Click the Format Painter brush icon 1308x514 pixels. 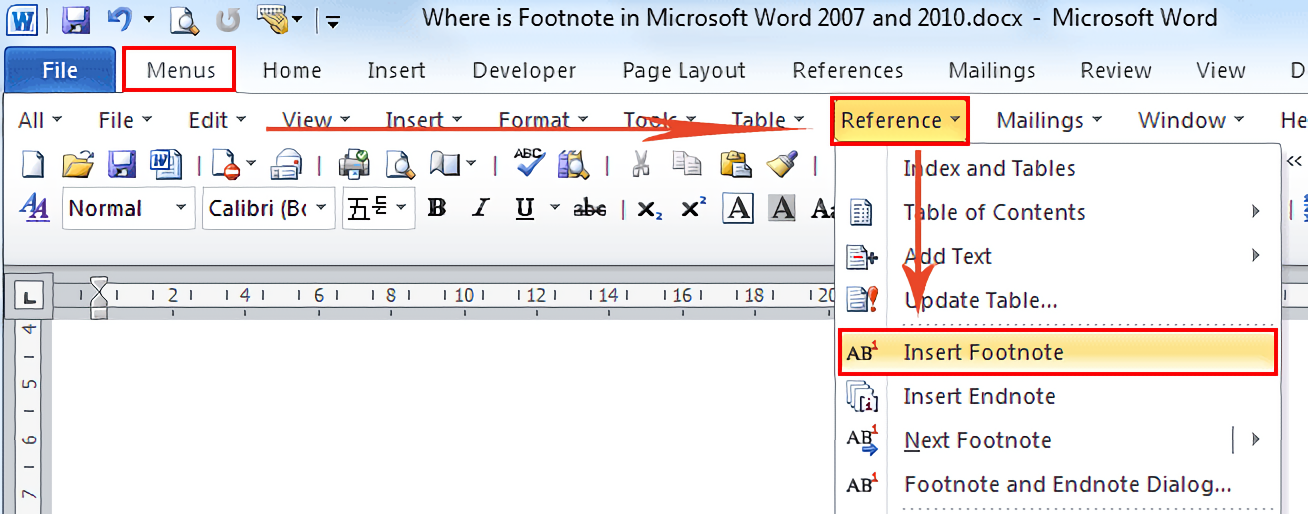[x=781, y=164]
